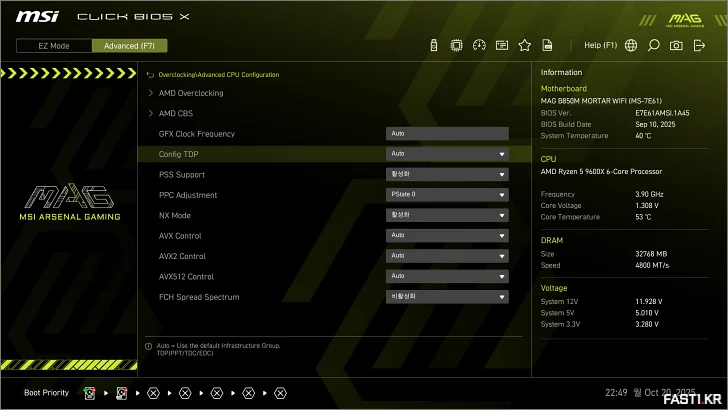
Task: Select the NX Mode label
Action: 175,215
